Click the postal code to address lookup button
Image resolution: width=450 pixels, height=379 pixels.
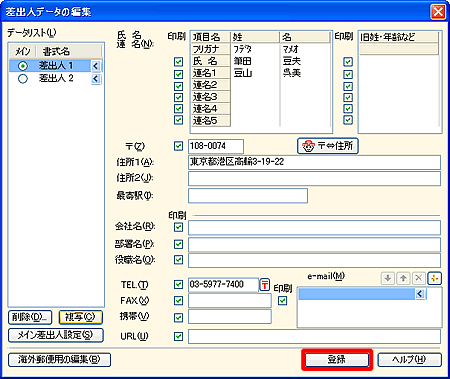pos(328,146)
